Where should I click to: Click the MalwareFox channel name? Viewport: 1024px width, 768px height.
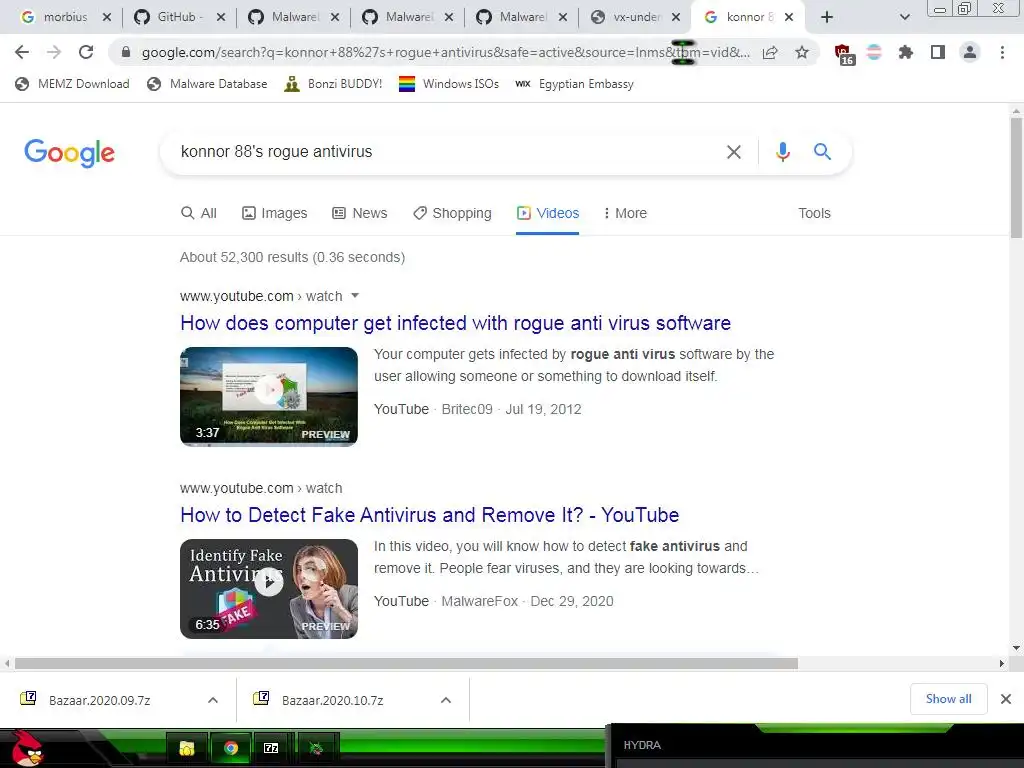[x=479, y=601]
